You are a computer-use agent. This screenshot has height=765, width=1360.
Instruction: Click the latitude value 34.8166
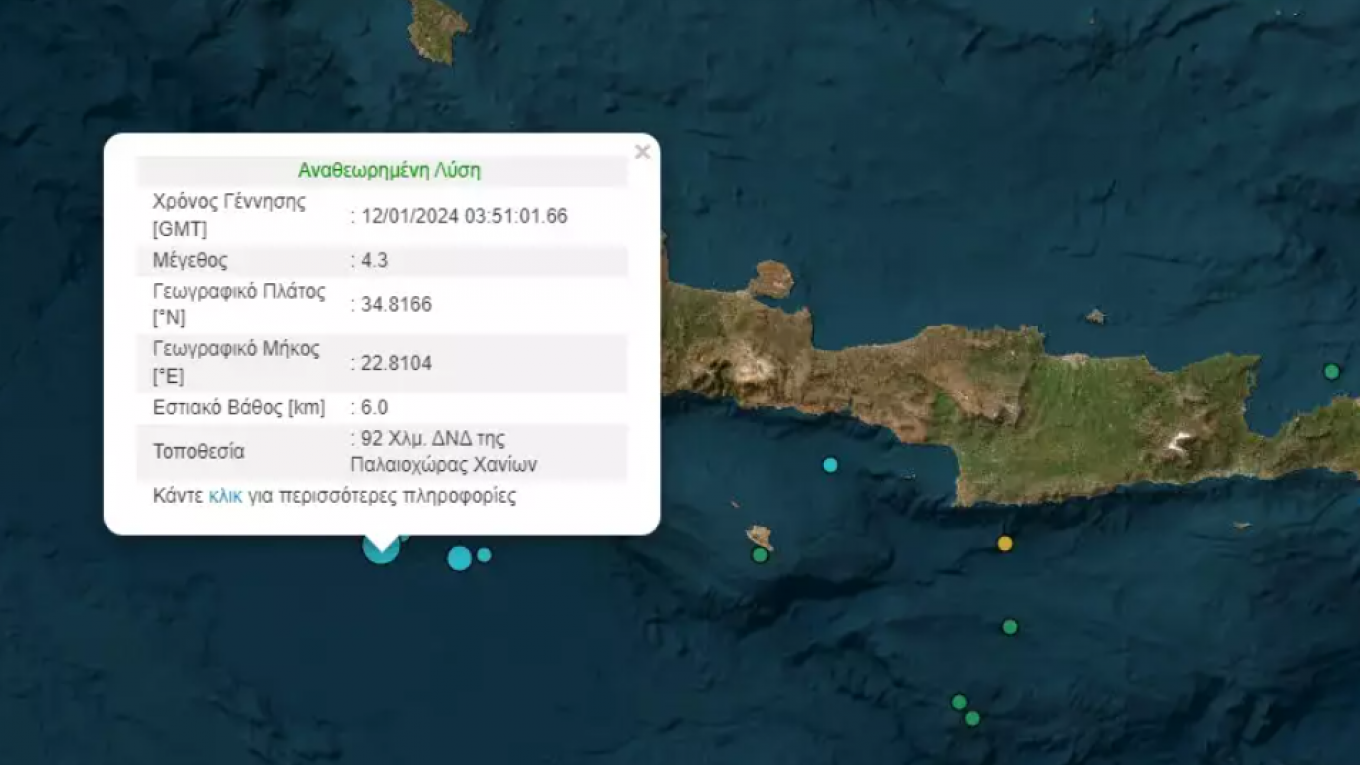396,305
